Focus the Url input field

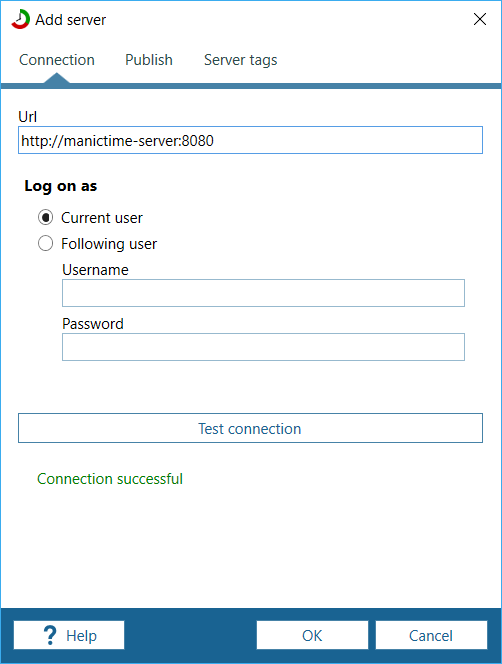tap(250, 140)
